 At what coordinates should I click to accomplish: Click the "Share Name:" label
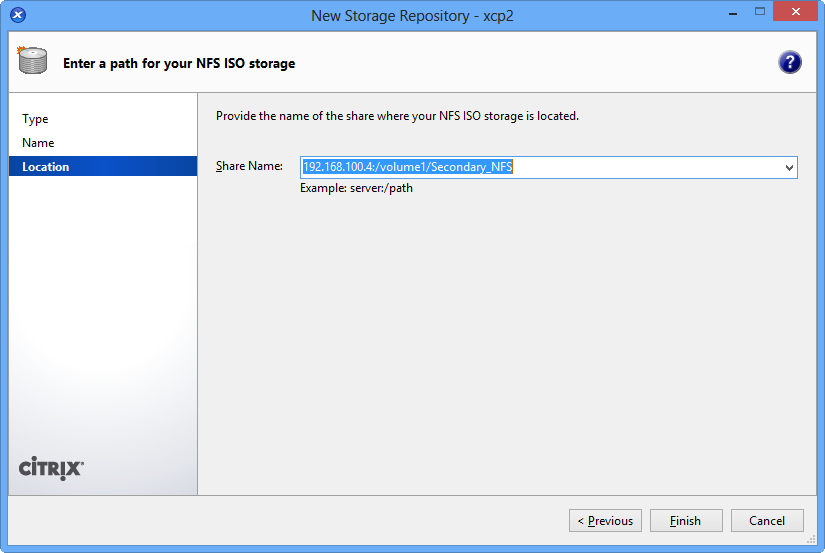click(250, 166)
